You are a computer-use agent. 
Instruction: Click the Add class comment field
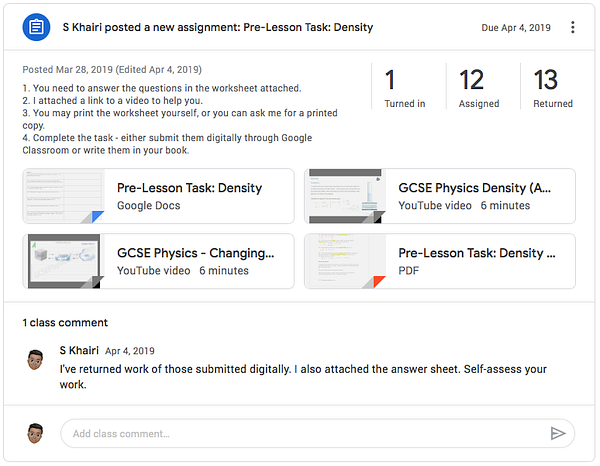coord(317,433)
